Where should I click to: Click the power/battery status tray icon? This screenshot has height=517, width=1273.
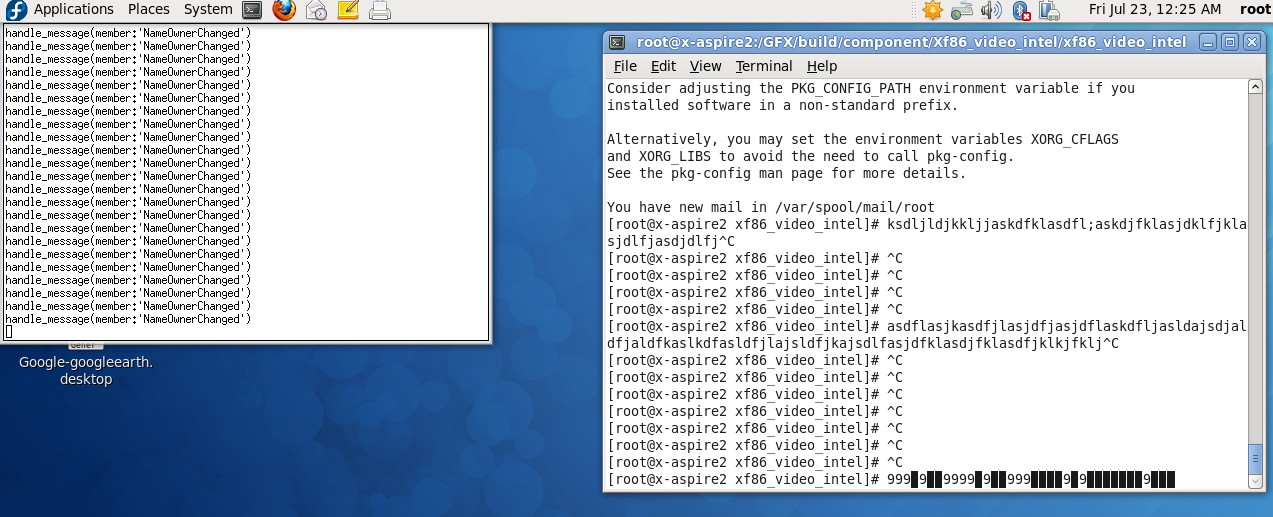(1049, 10)
